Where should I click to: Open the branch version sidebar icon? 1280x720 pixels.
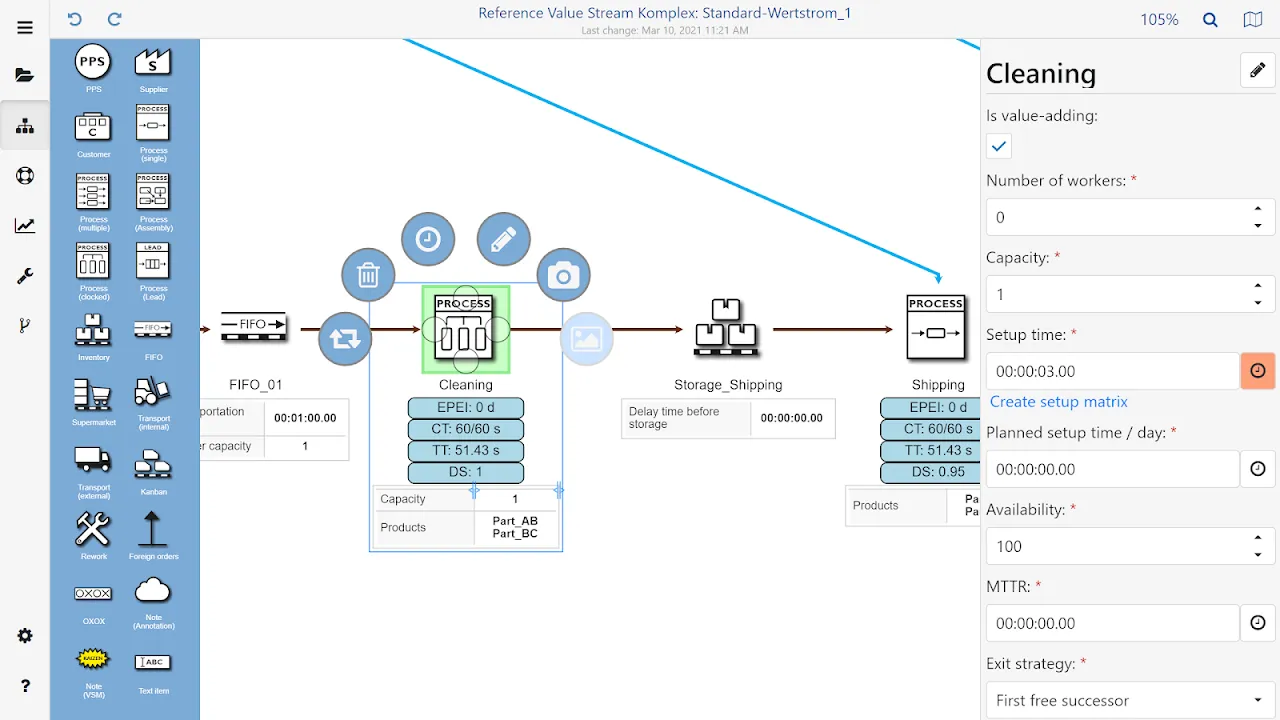[x=25, y=325]
